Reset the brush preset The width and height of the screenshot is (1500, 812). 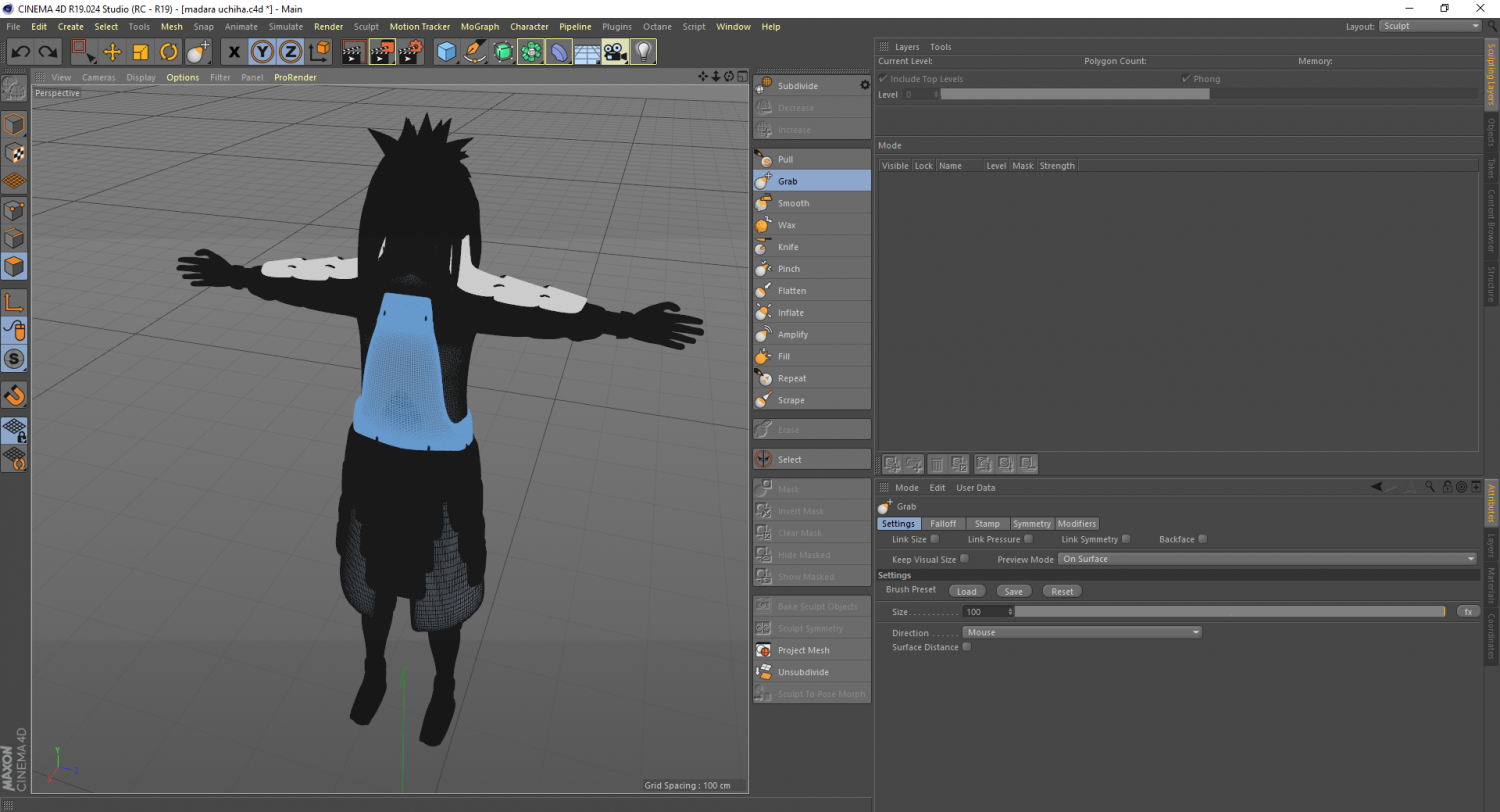coord(1062,591)
